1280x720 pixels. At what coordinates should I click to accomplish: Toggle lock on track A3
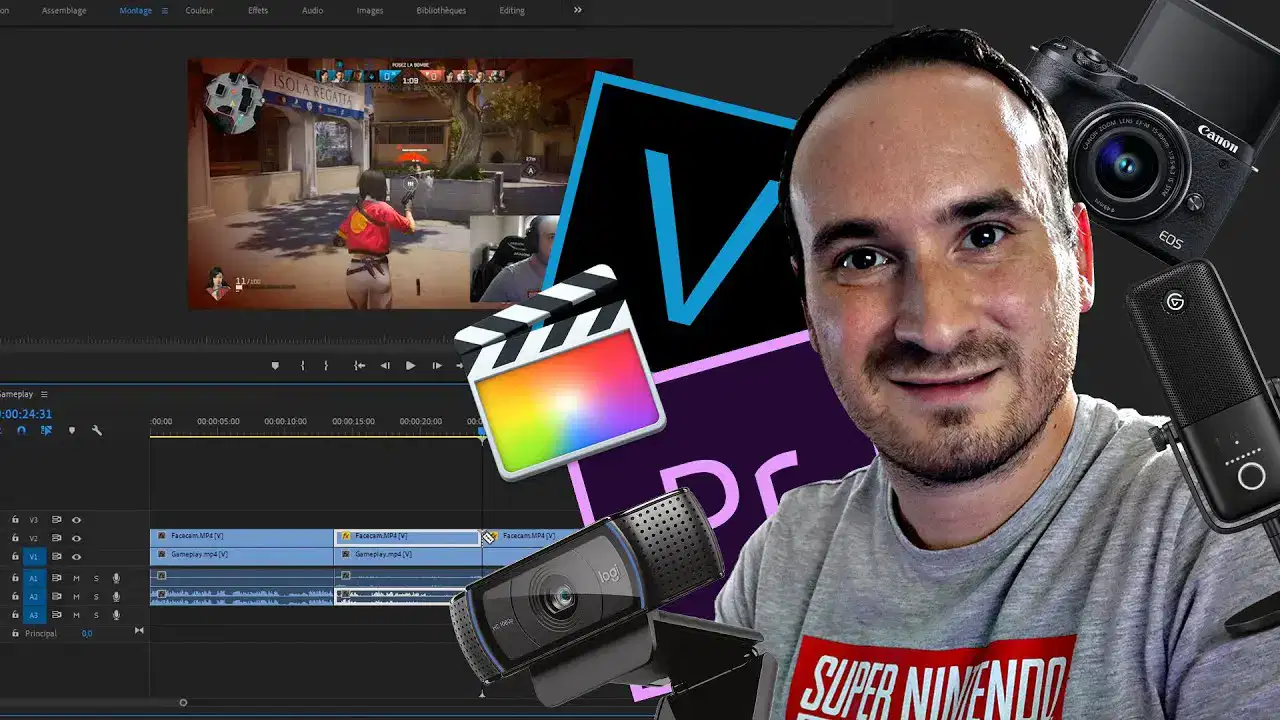[x=15, y=615]
